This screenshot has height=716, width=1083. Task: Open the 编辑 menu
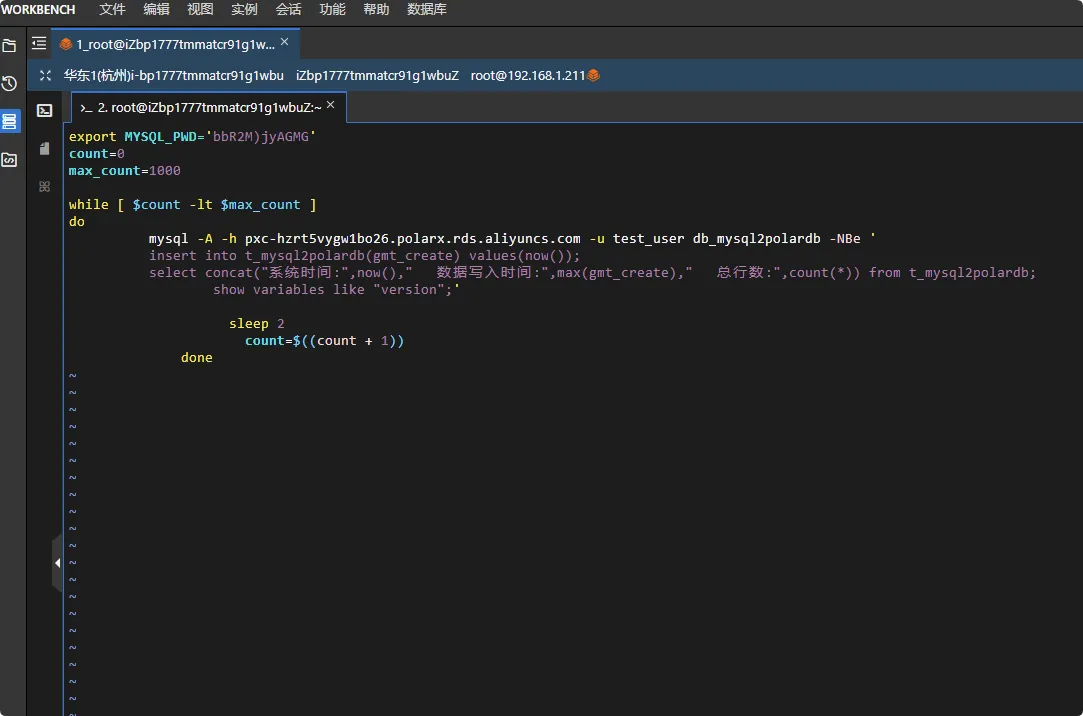(157, 9)
